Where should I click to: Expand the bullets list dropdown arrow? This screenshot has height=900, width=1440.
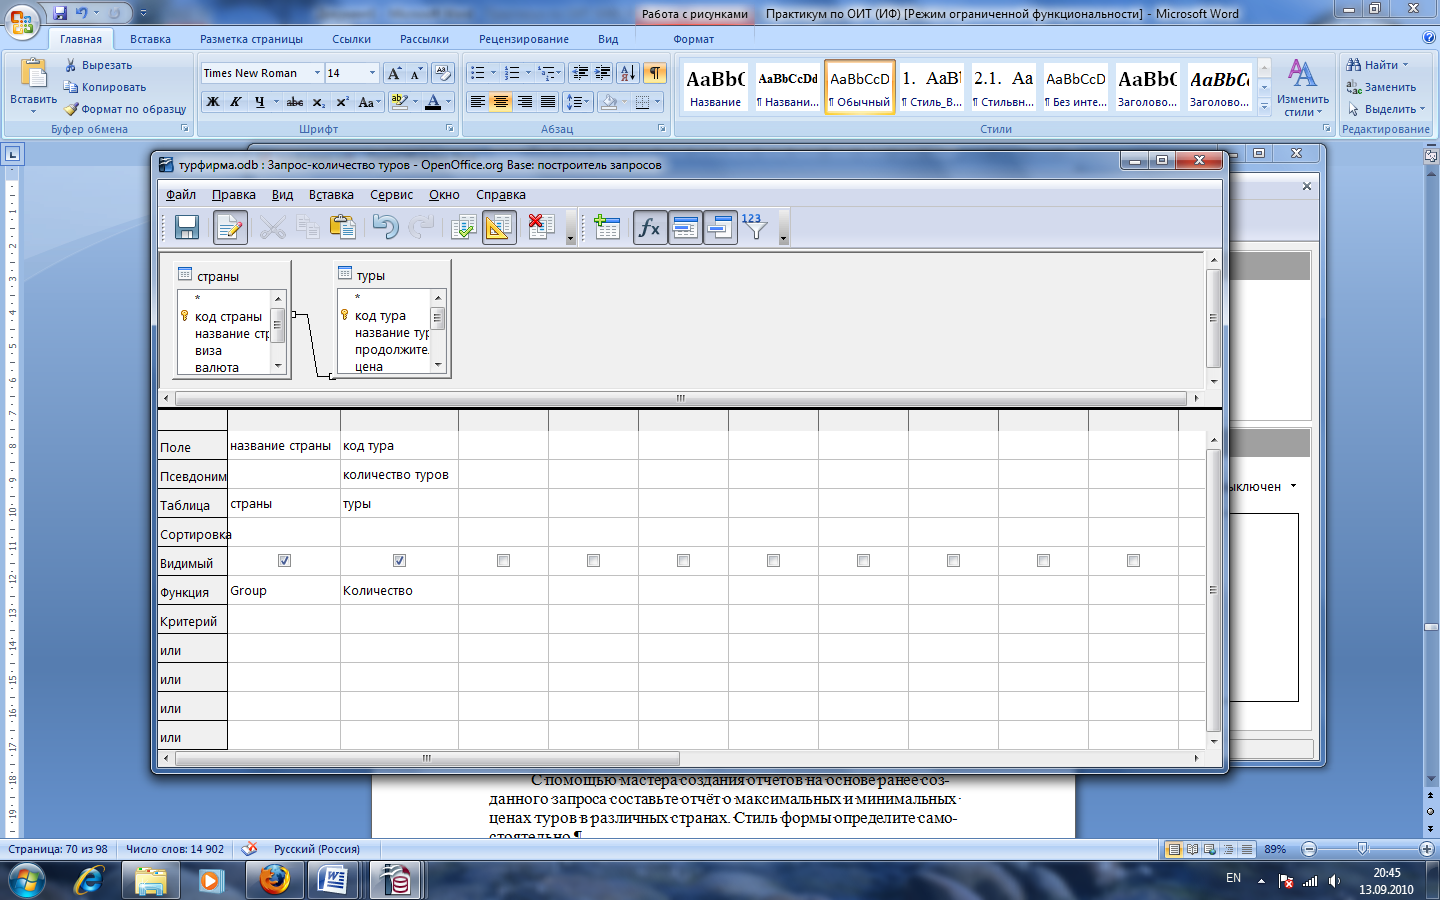(x=493, y=73)
